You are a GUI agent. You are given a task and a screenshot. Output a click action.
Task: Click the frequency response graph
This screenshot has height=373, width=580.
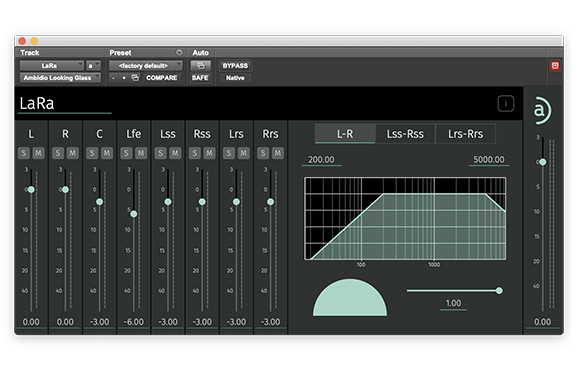[405, 218]
